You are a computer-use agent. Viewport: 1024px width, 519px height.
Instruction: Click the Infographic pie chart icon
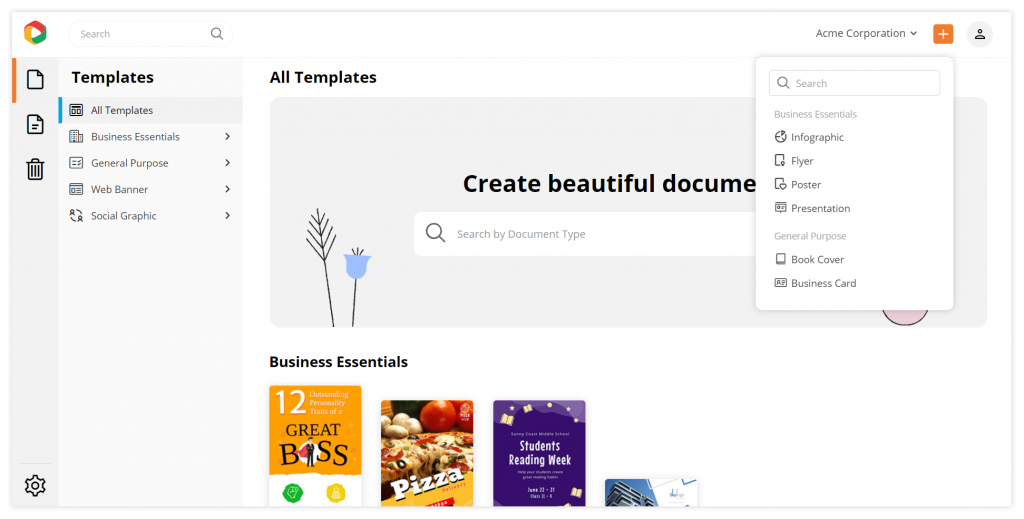pyautogui.click(x=780, y=136)
